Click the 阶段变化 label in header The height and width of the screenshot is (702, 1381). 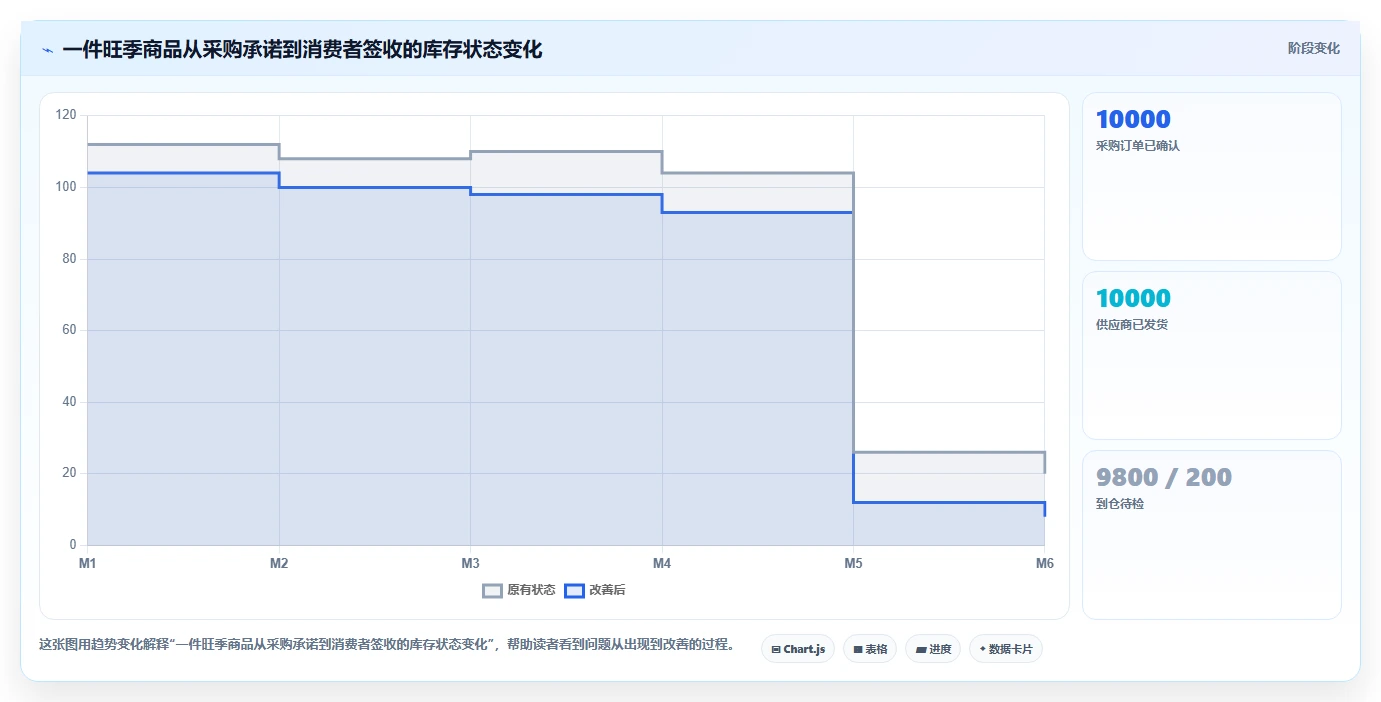click(x=1313, y=48)
